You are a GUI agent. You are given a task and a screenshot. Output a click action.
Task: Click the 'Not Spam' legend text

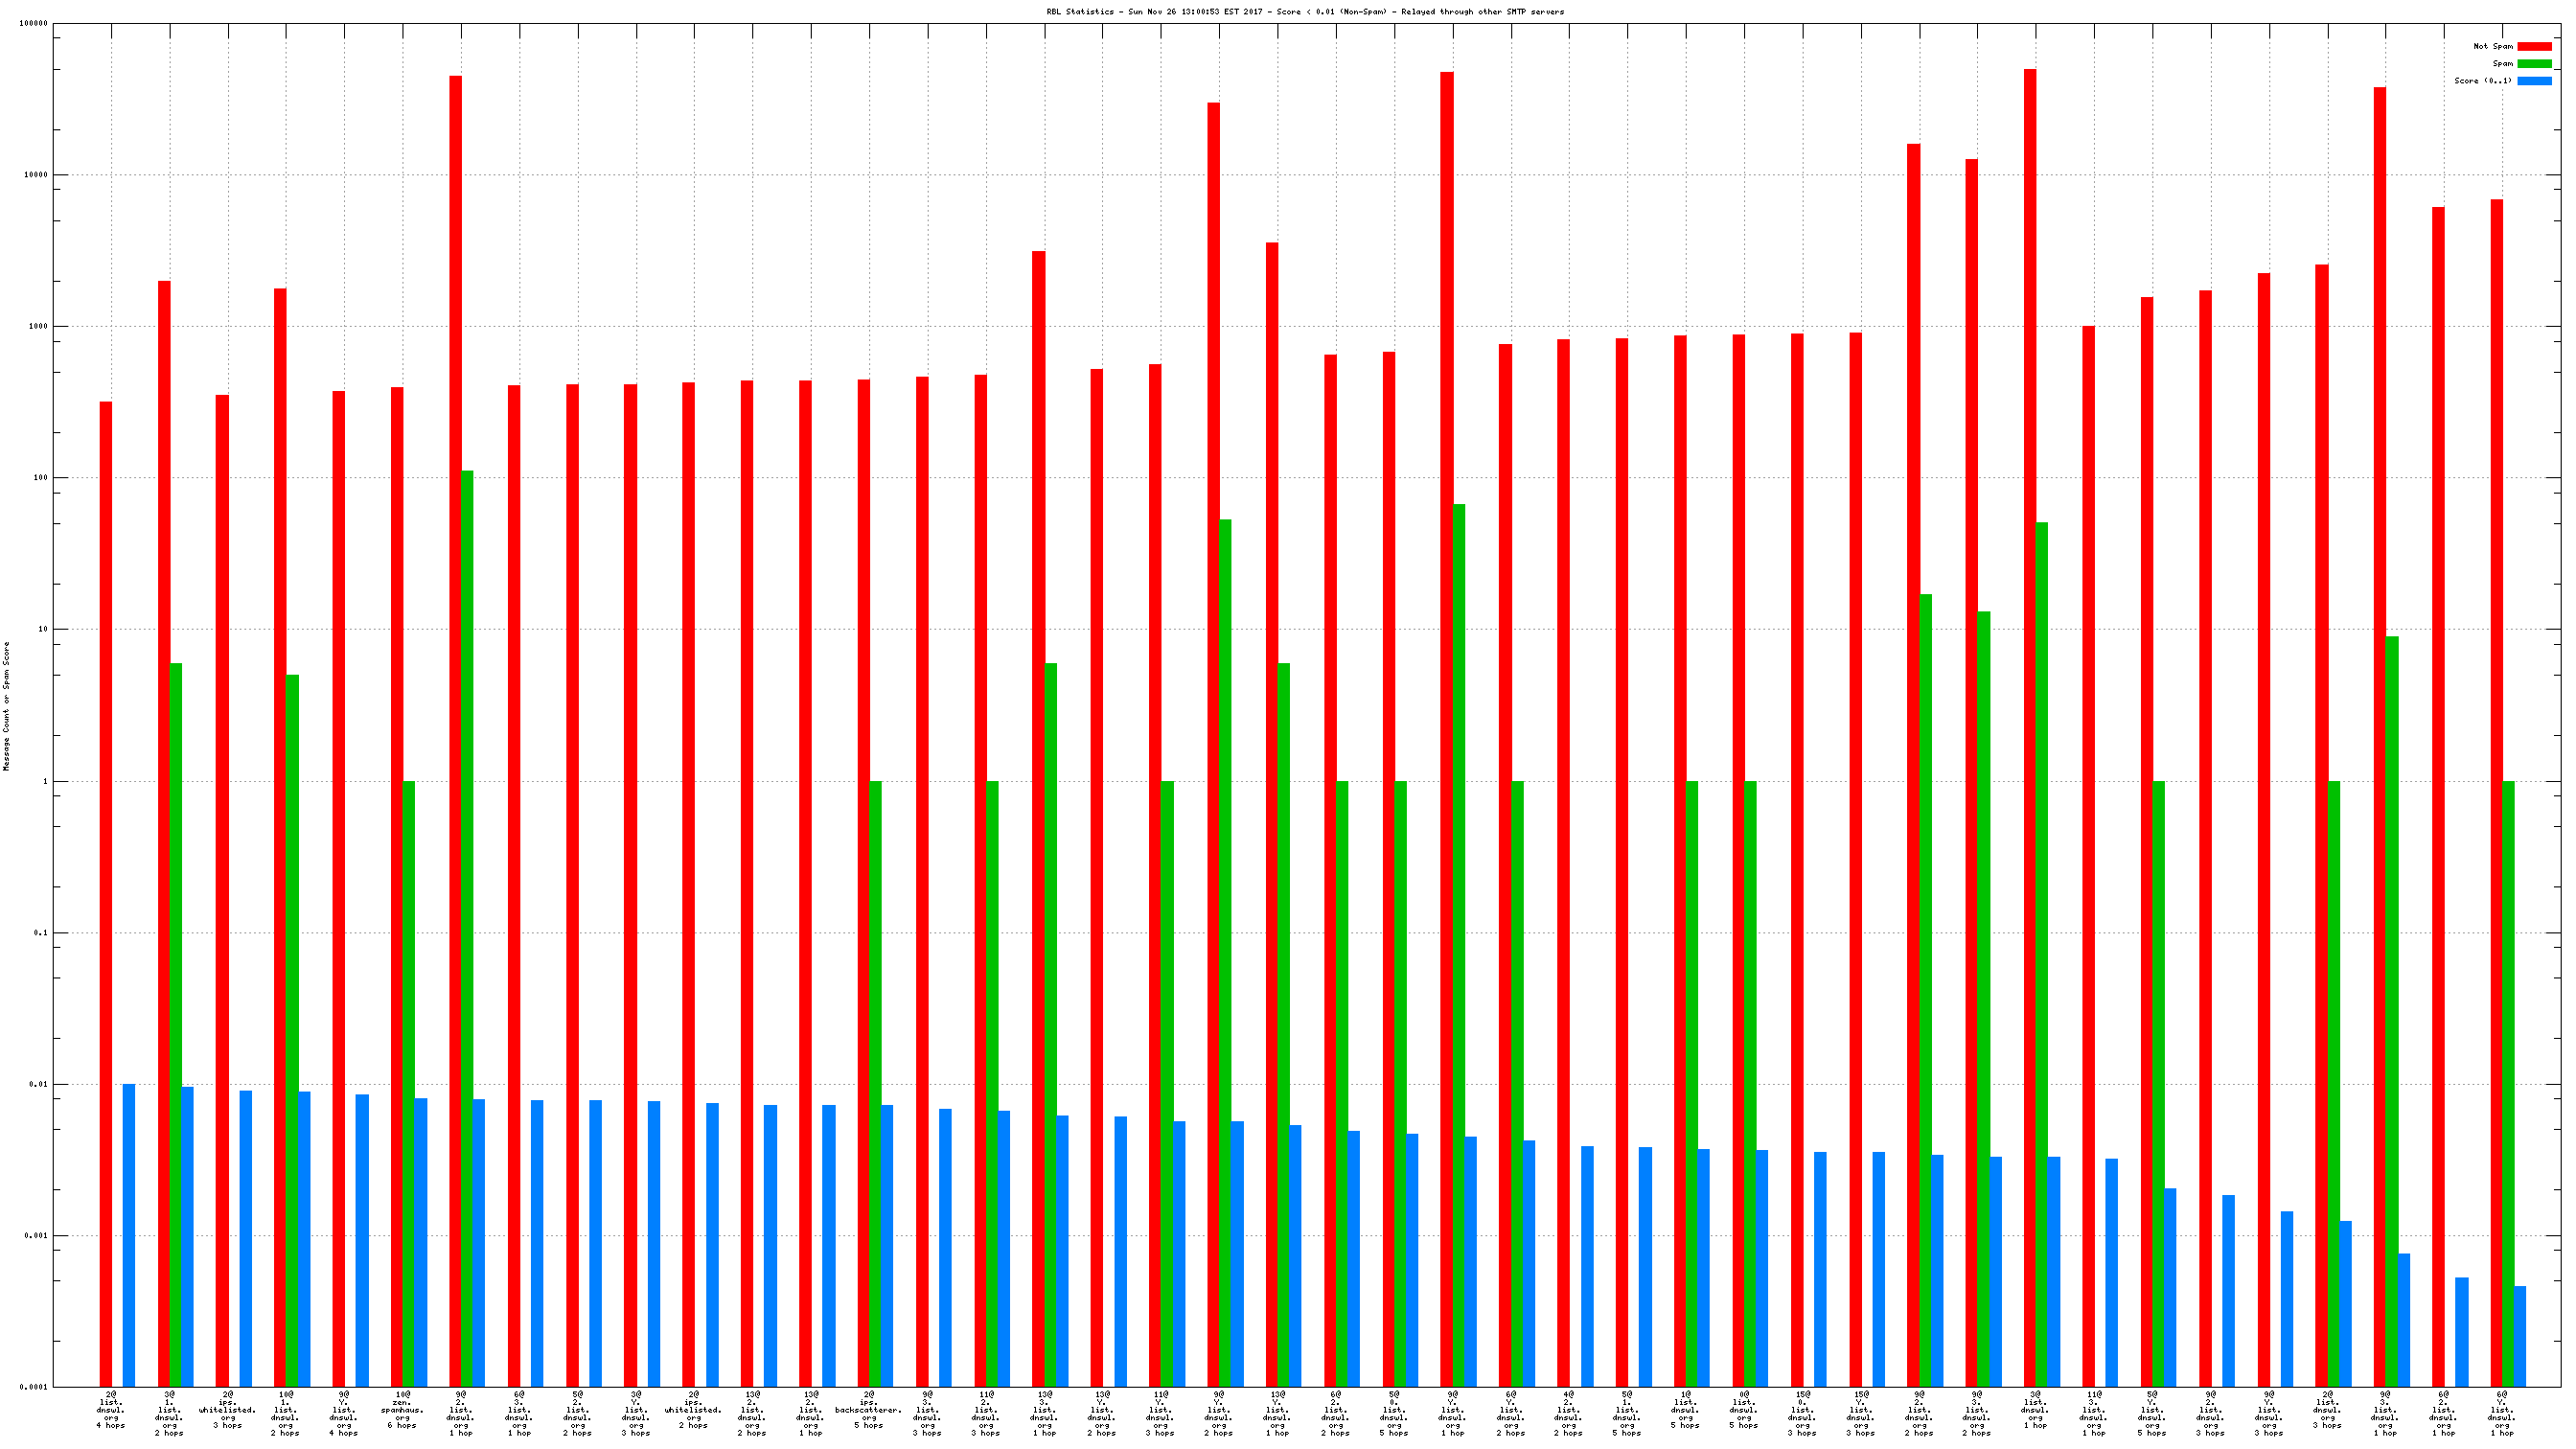[x=2492, y=46]
